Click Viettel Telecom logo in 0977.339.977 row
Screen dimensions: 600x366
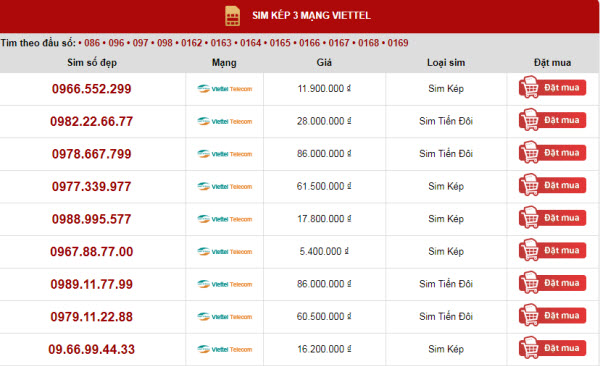(x=225, y=186)
